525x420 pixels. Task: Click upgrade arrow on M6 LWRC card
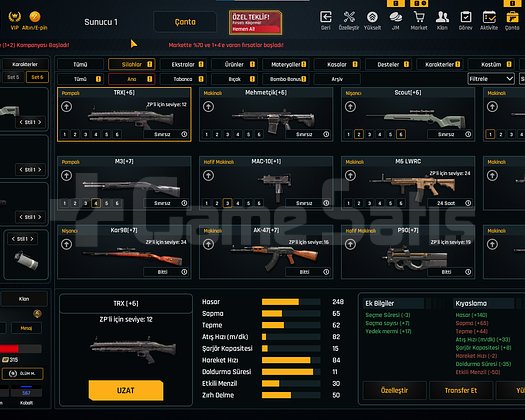(x=350, y=176)
